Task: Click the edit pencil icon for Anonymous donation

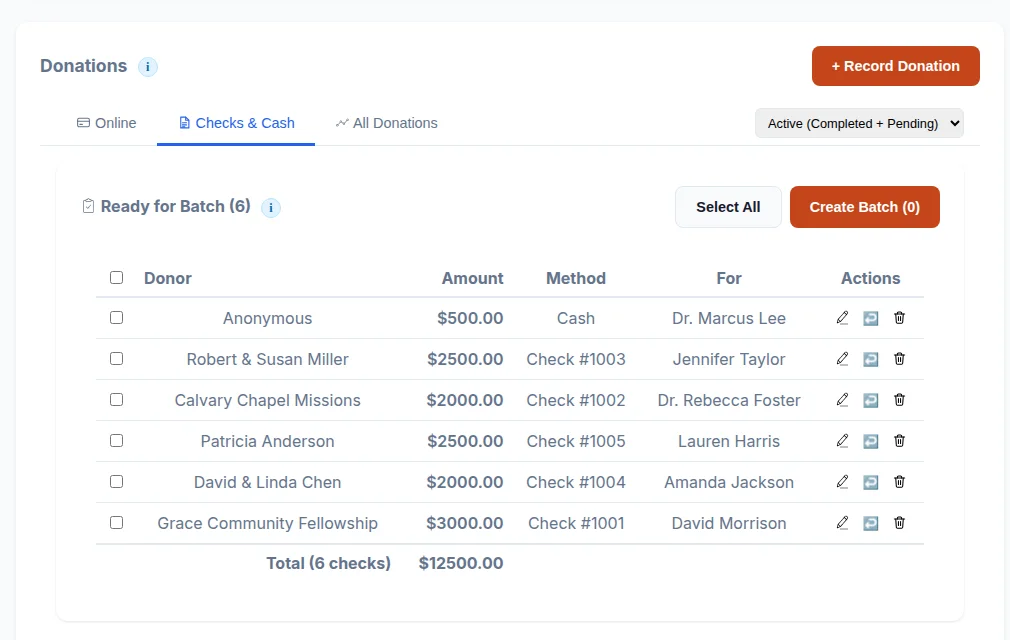Action: tap(842, 318)
